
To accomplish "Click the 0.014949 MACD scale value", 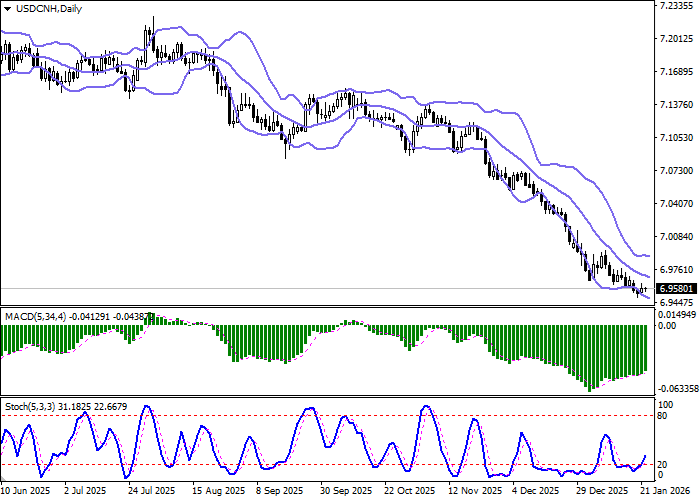I will 679,315.
